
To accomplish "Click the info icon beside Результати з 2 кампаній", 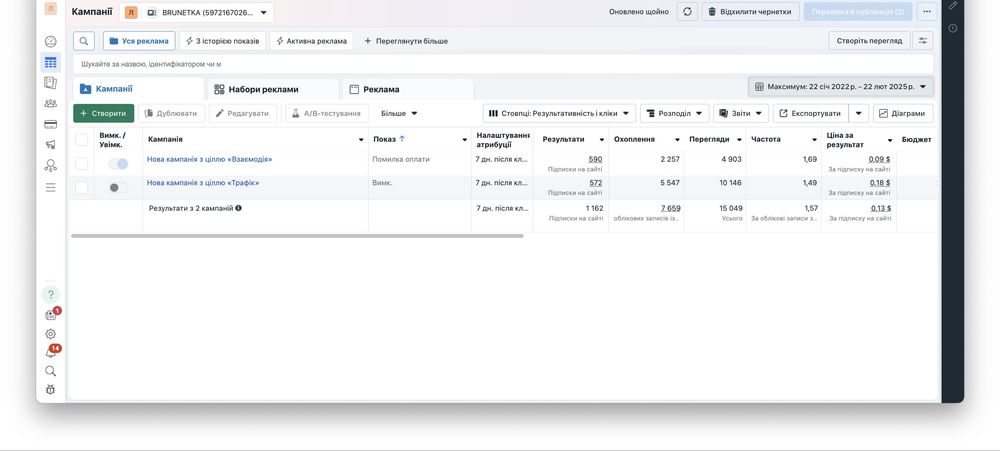I will coord(239,208).
